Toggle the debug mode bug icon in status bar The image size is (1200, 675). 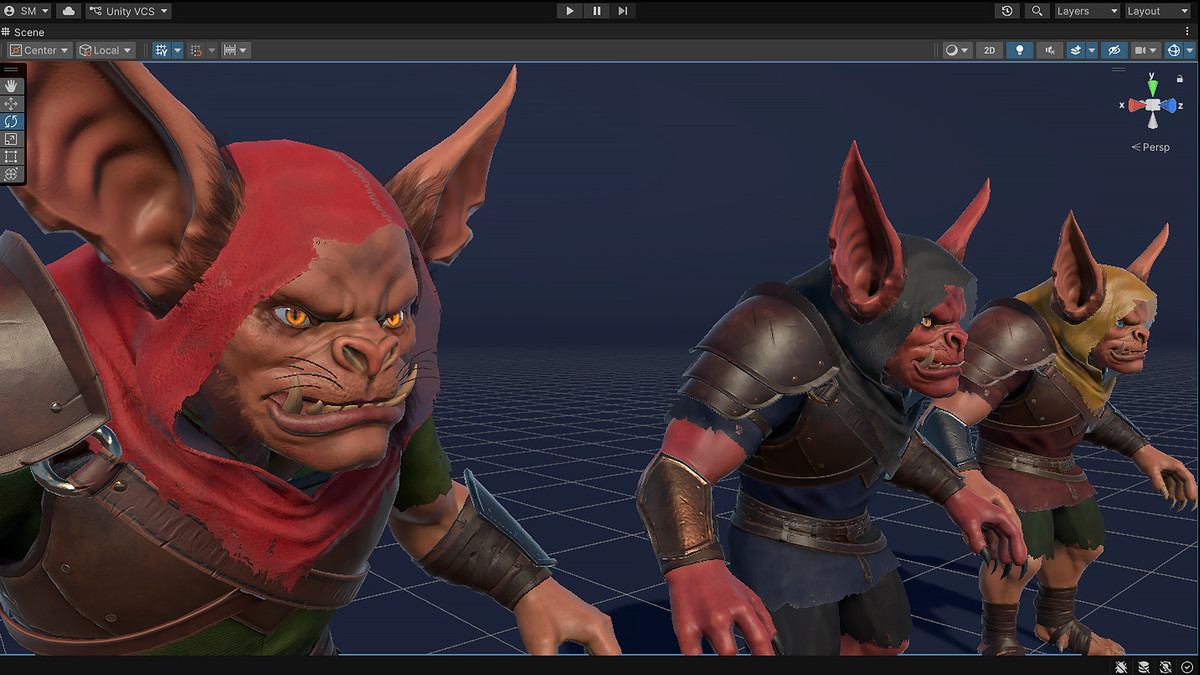point(1122,666)
